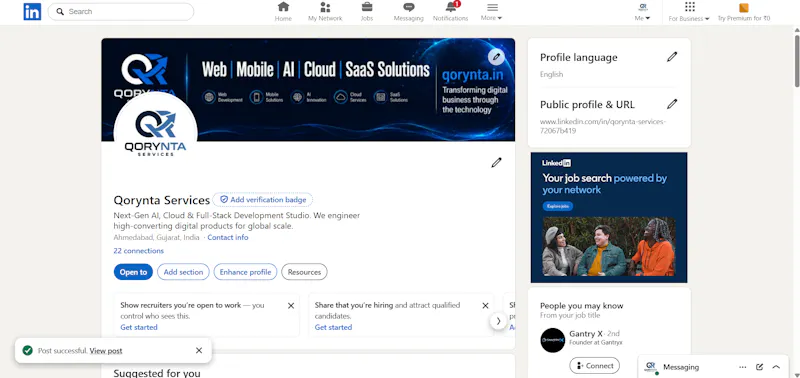
Task: Get started with open to work card
Action: point(139,327)
